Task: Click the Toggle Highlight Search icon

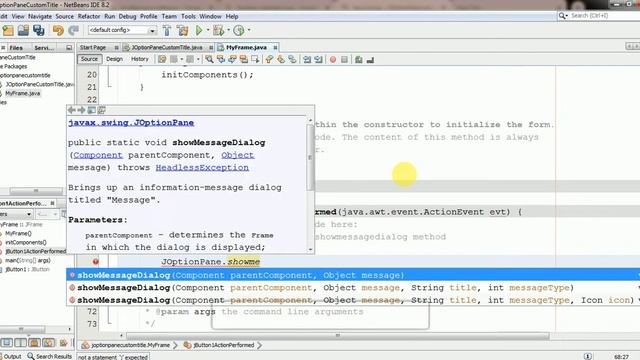Action: 244,60
